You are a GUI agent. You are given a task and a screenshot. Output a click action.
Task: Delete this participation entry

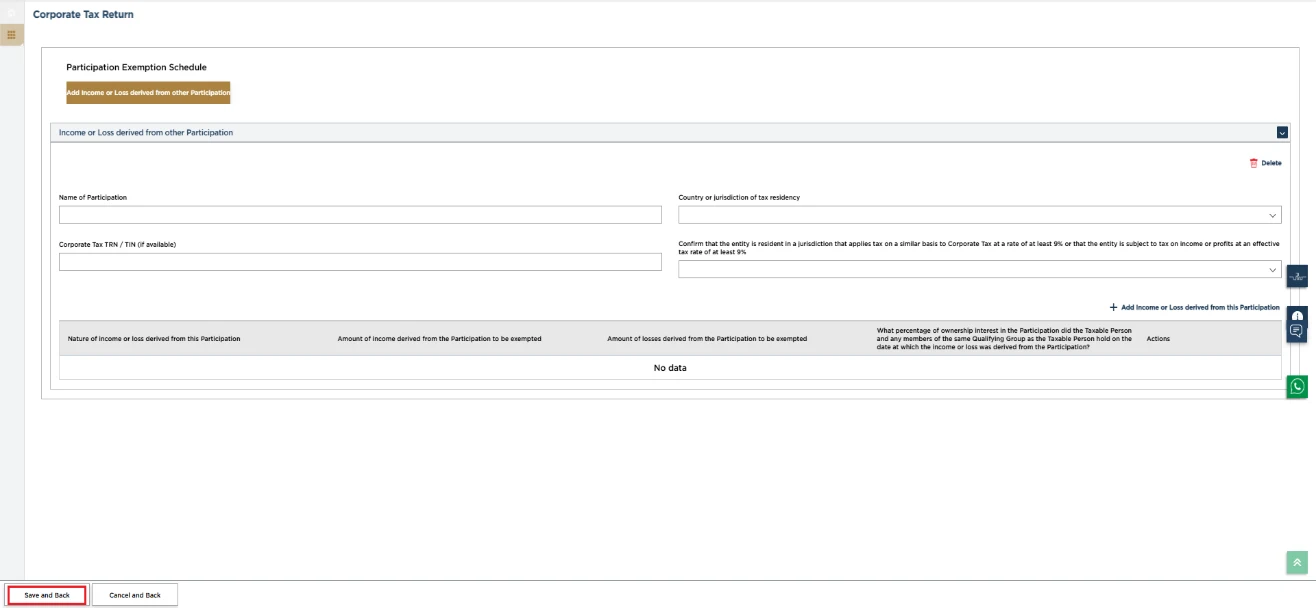[x=1265, y=163]
